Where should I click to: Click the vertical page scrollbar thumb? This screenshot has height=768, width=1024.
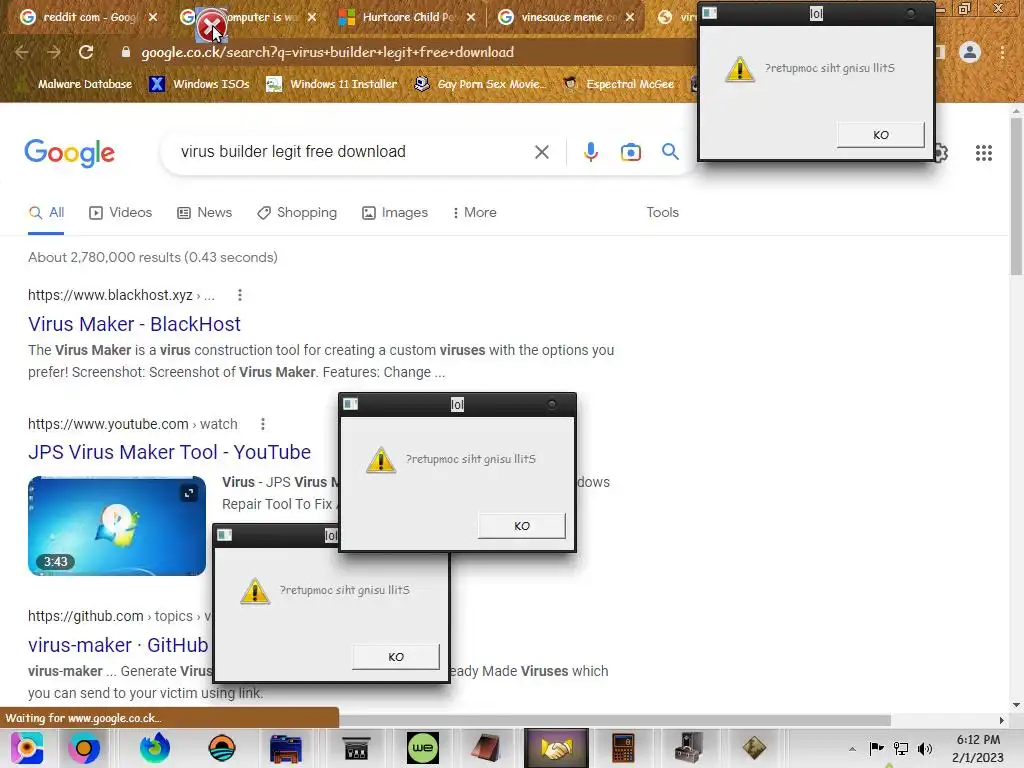pyautogui.click(x=1016, y=196)
